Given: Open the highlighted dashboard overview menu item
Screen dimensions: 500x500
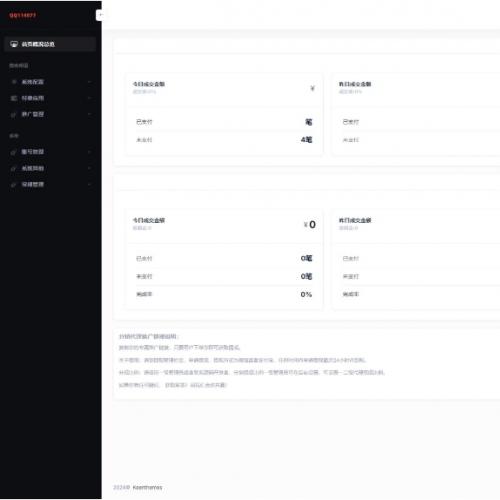Looking at the screenshot, I should [50, 44].
